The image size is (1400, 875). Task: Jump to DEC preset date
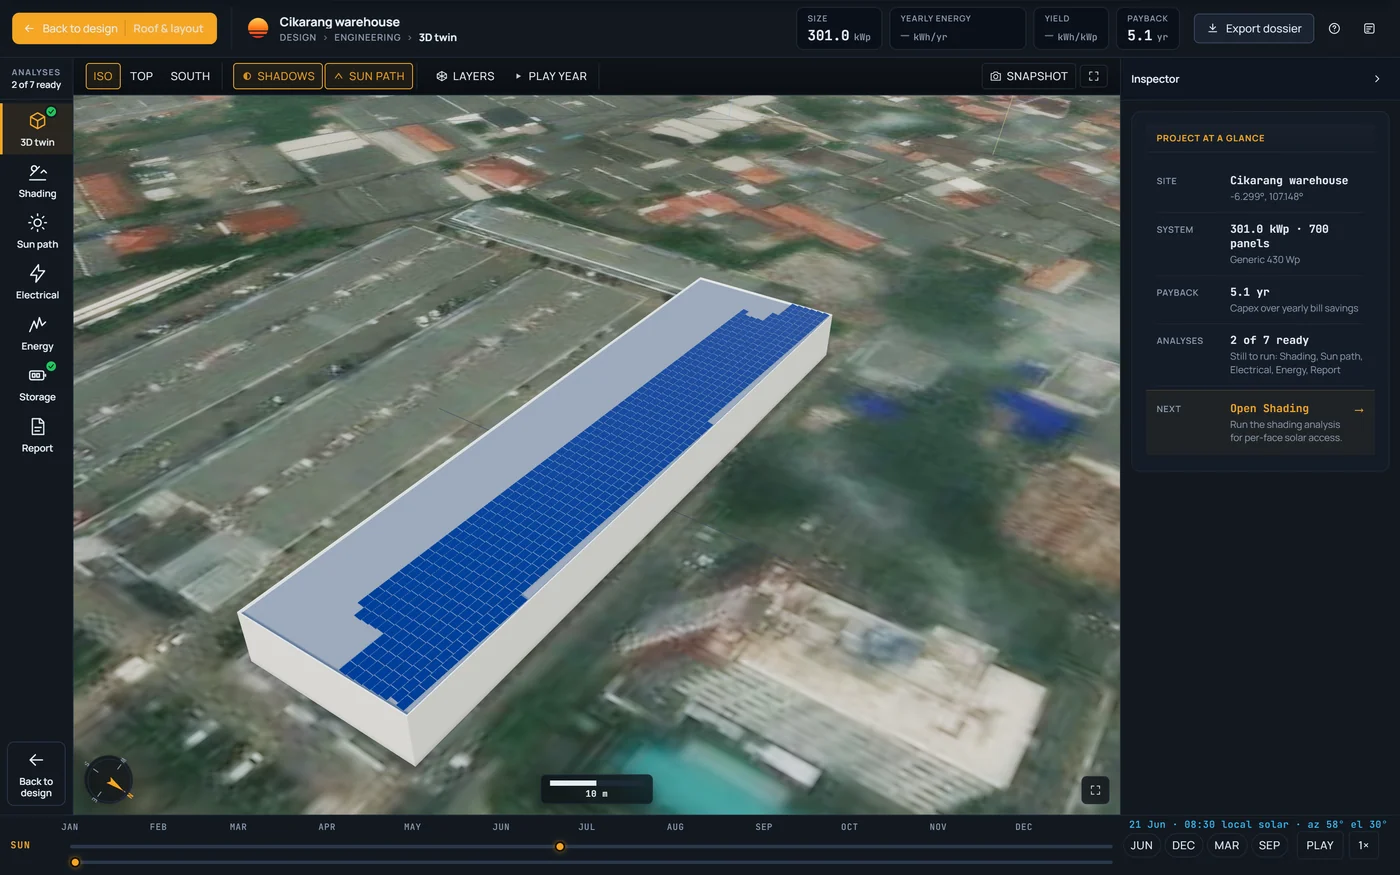1183,845
